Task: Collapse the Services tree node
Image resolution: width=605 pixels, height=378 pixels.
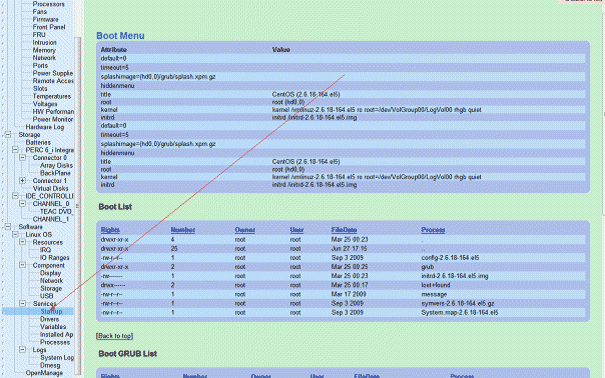Action: [22, 304]
